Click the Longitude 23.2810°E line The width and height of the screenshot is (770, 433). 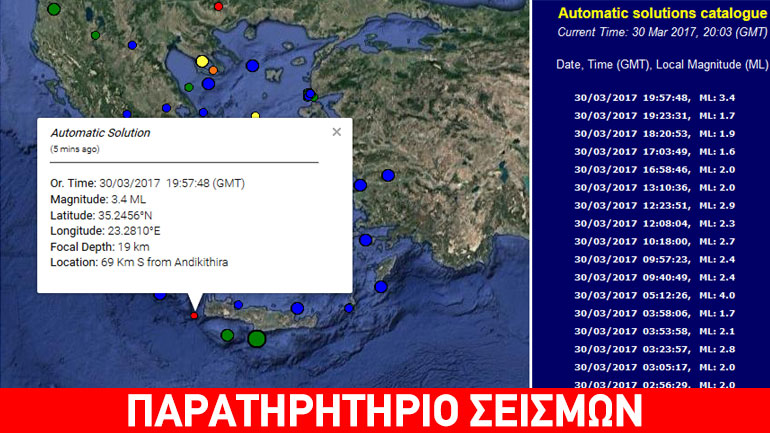click(105, 231)
